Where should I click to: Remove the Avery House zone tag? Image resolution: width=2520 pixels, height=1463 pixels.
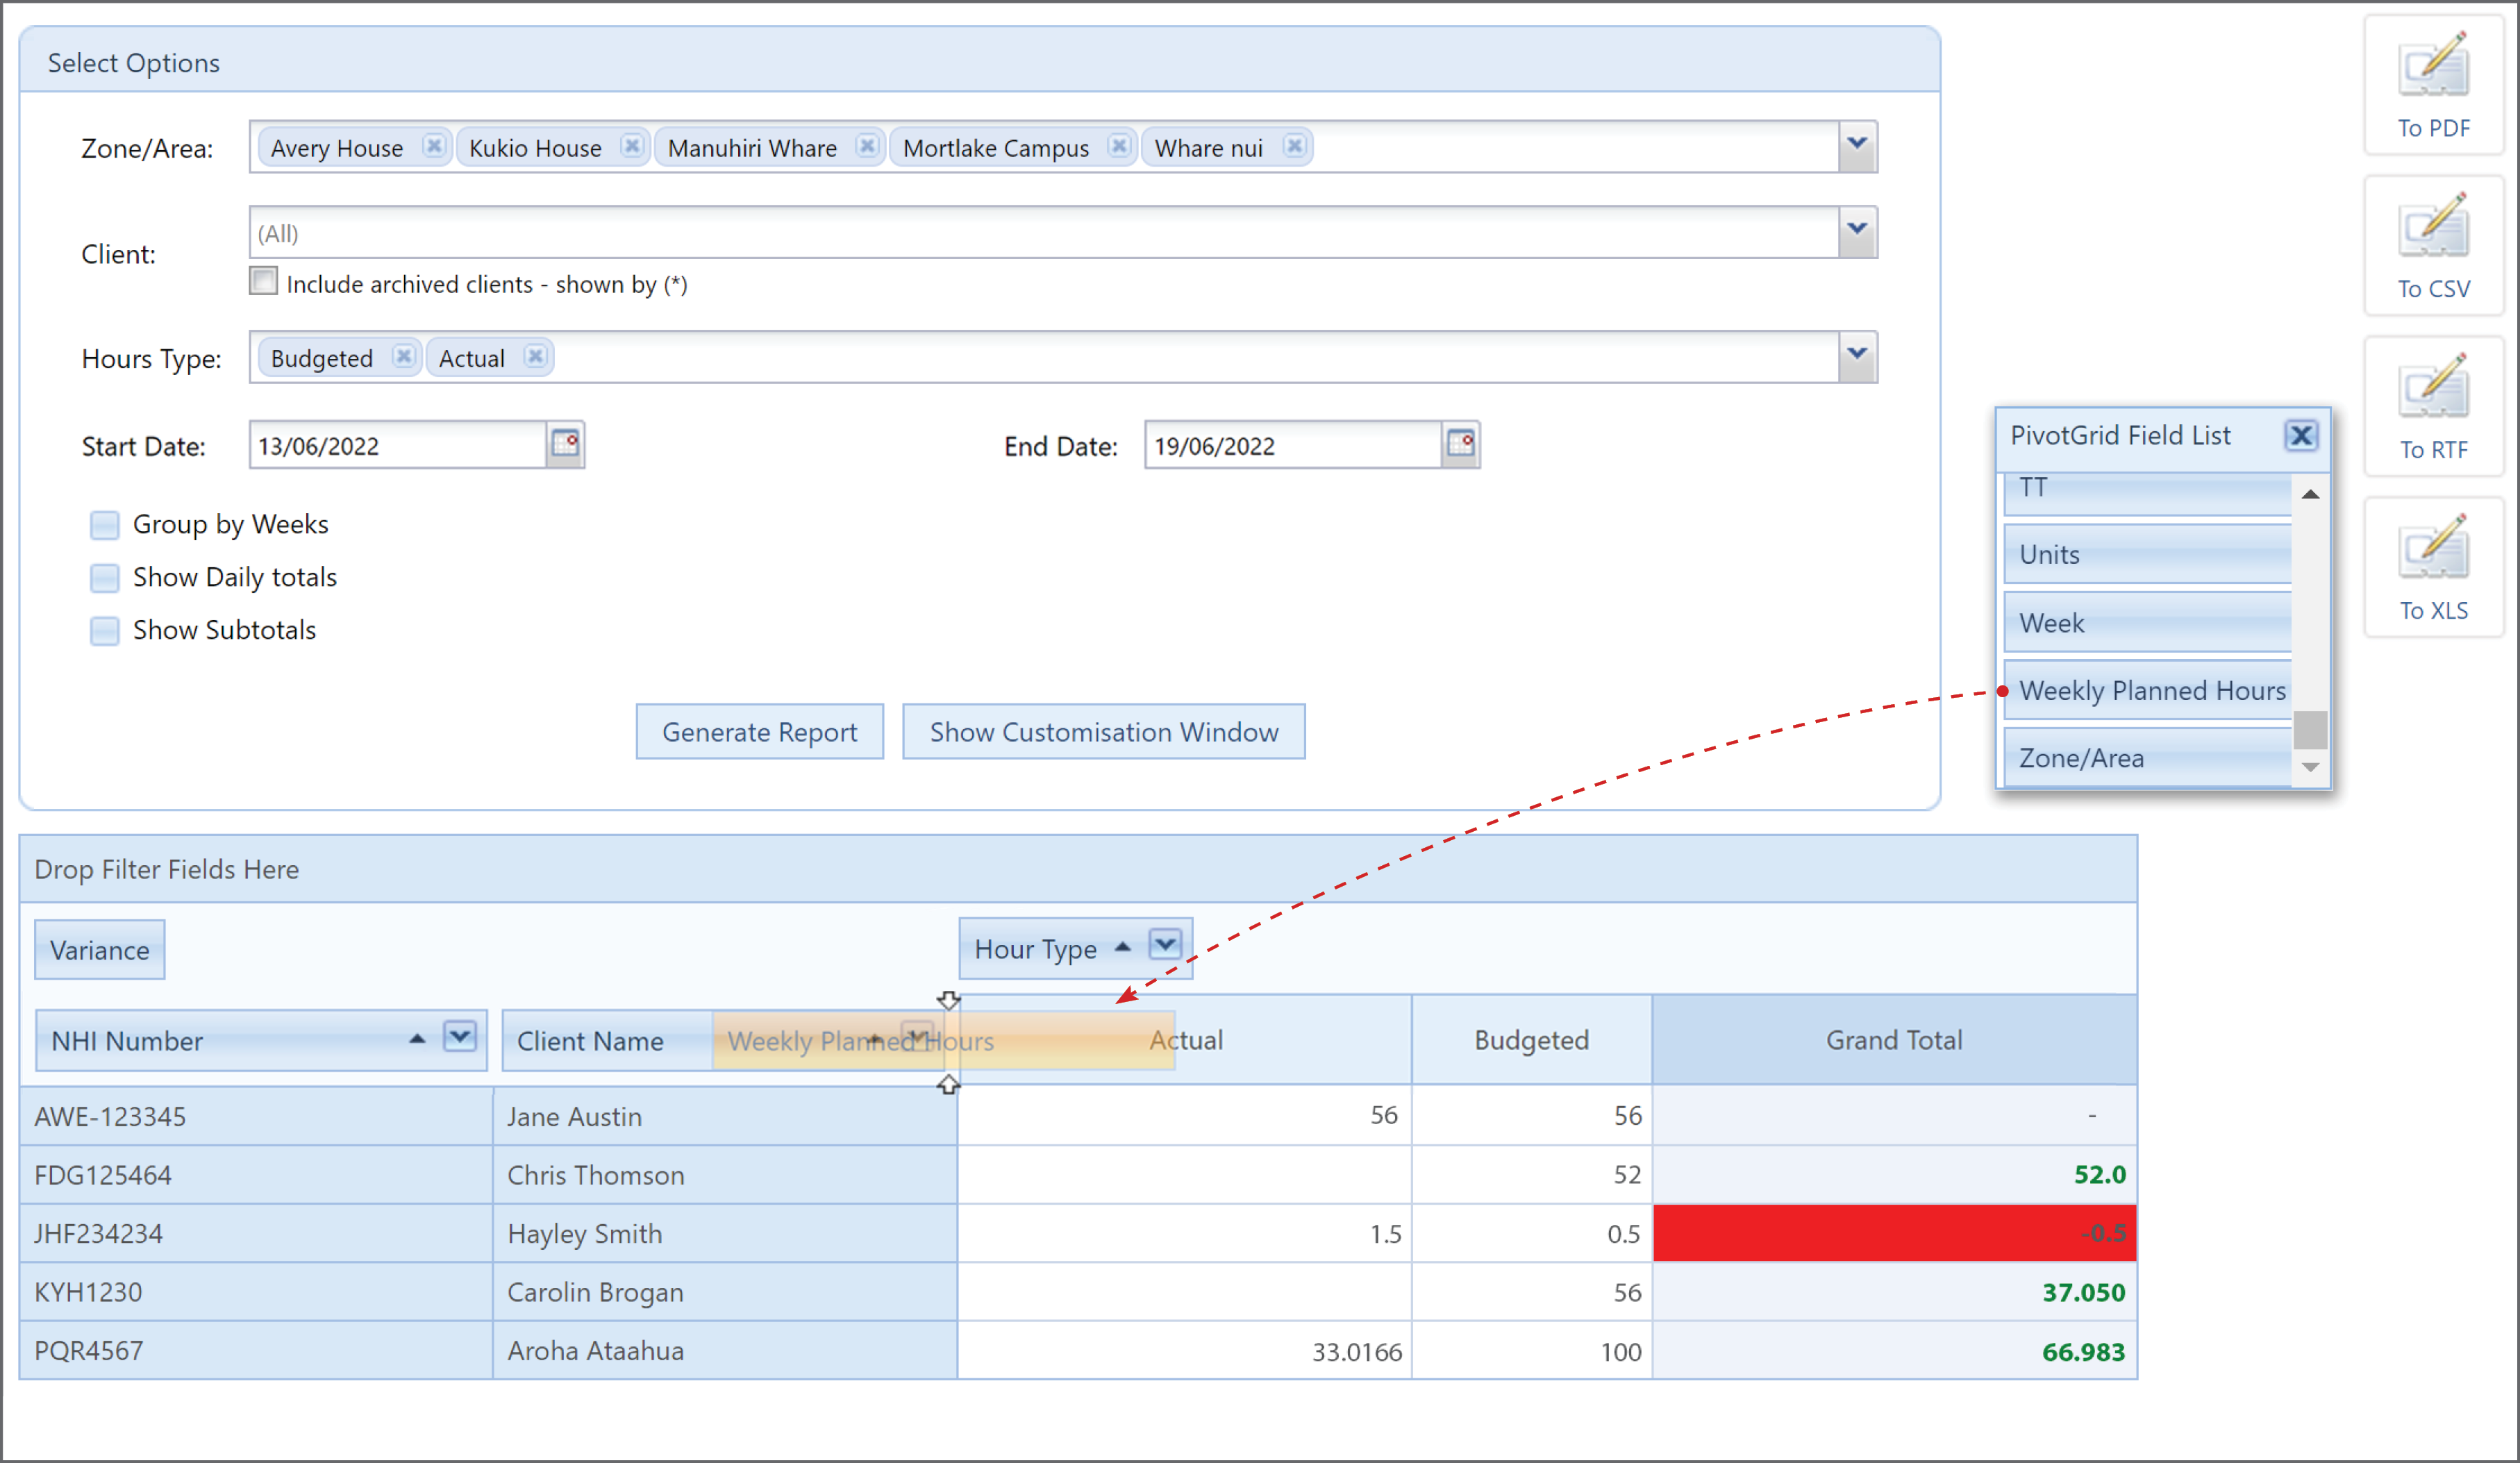(433, 147)
